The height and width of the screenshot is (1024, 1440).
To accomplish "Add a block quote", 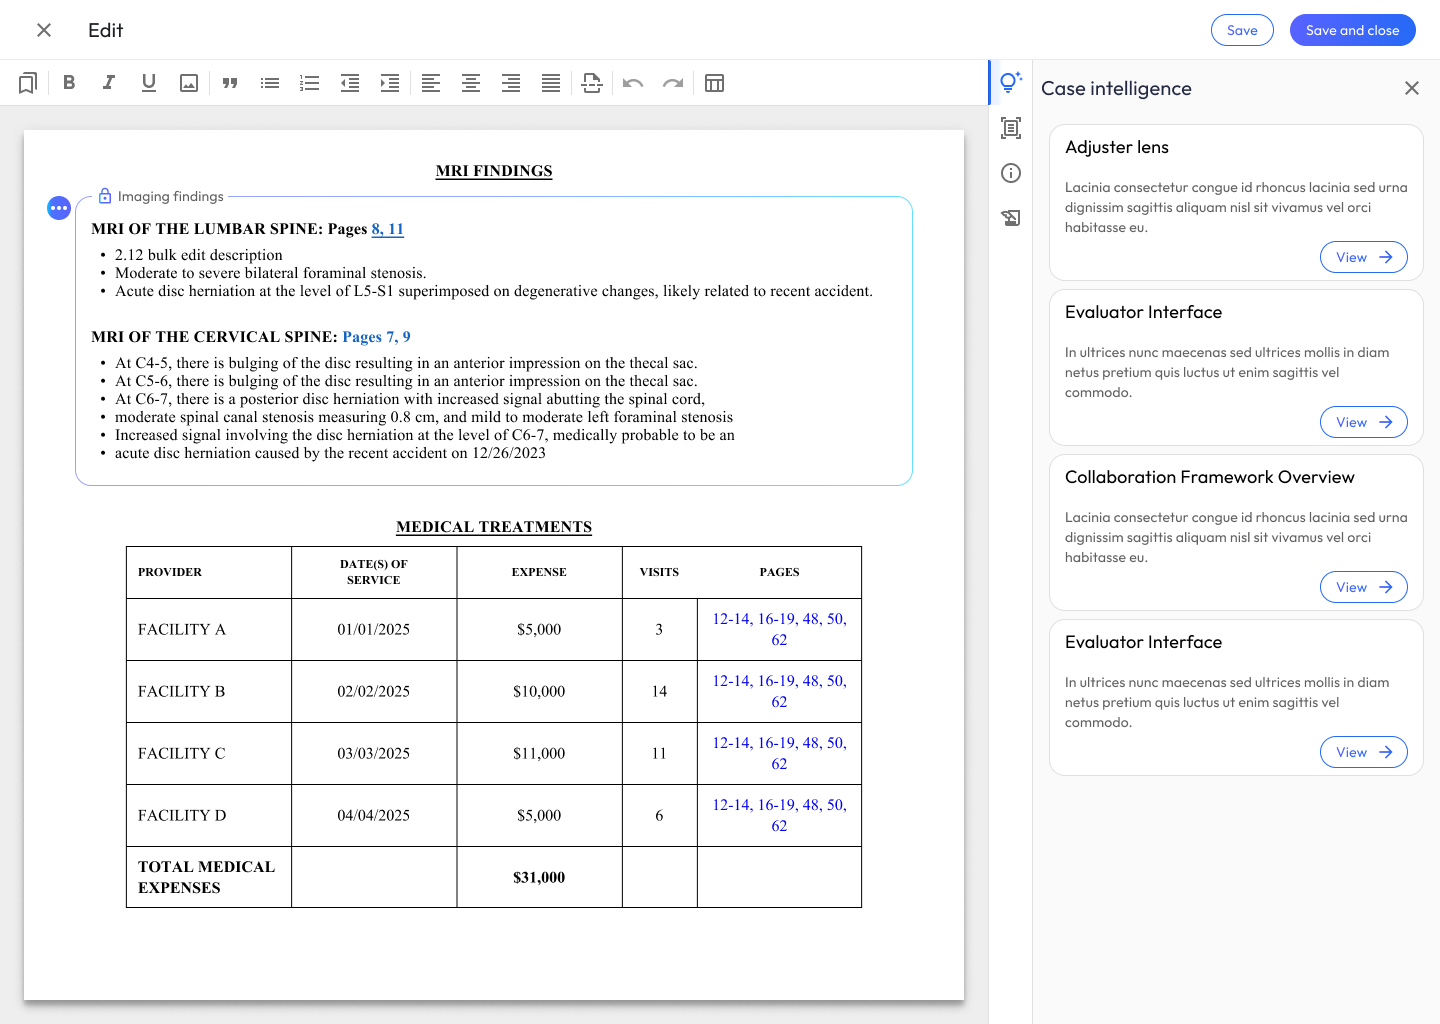I will [230, 83].
